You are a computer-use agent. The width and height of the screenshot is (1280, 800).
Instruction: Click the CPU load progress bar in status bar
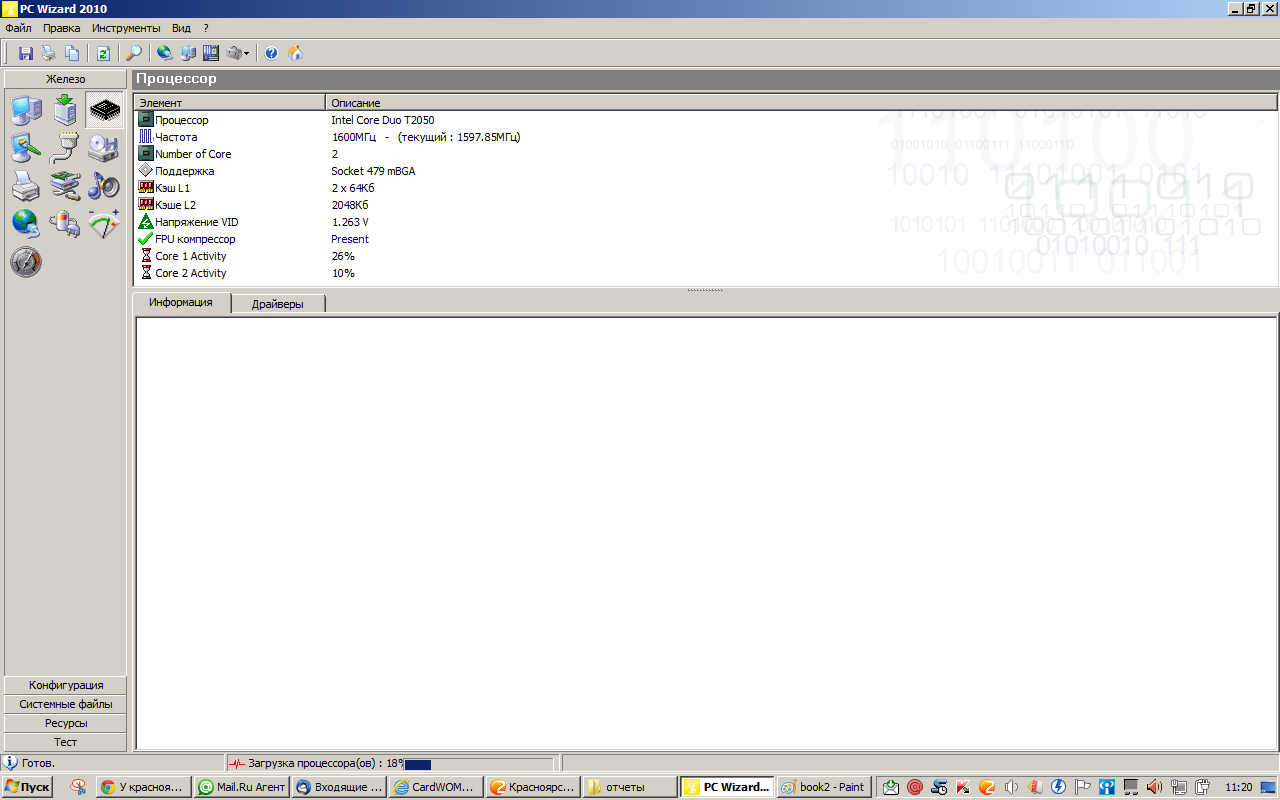[478, 764]
